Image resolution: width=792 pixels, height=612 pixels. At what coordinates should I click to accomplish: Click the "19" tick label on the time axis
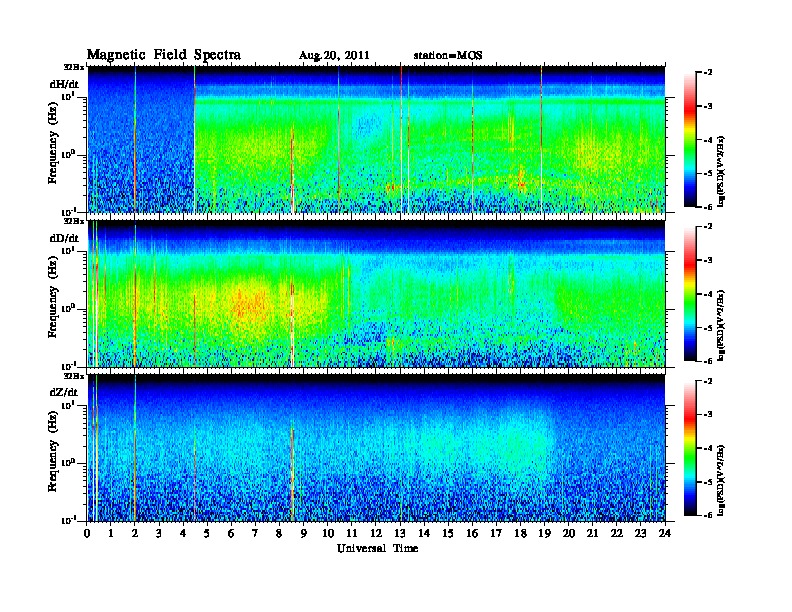(x=544, y=534)
